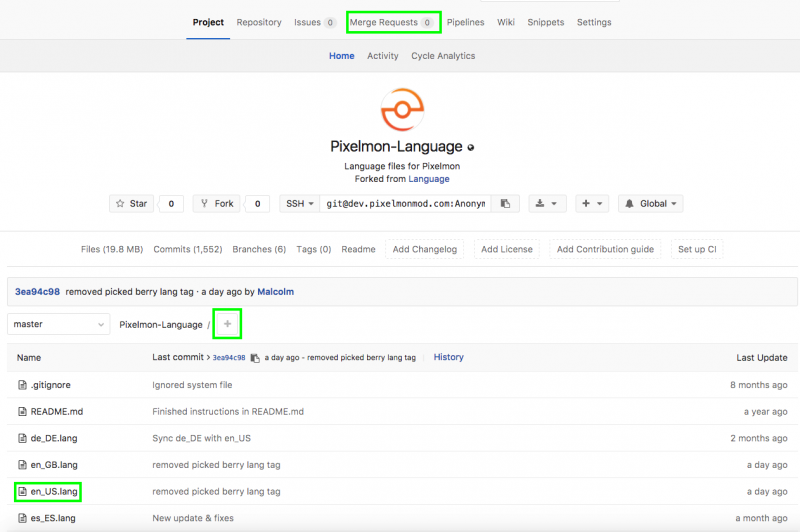
Task: Open the History link
Action: pos(448,357)
